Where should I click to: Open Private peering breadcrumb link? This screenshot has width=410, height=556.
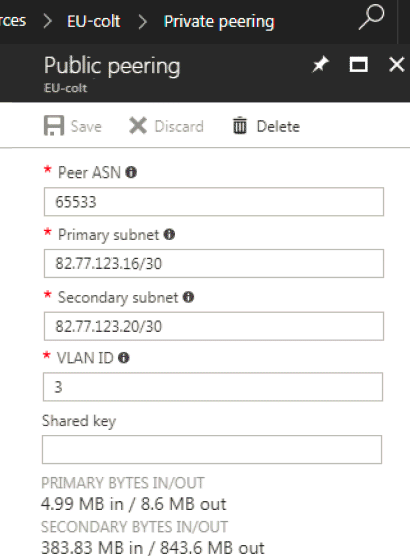click(219, 22)
